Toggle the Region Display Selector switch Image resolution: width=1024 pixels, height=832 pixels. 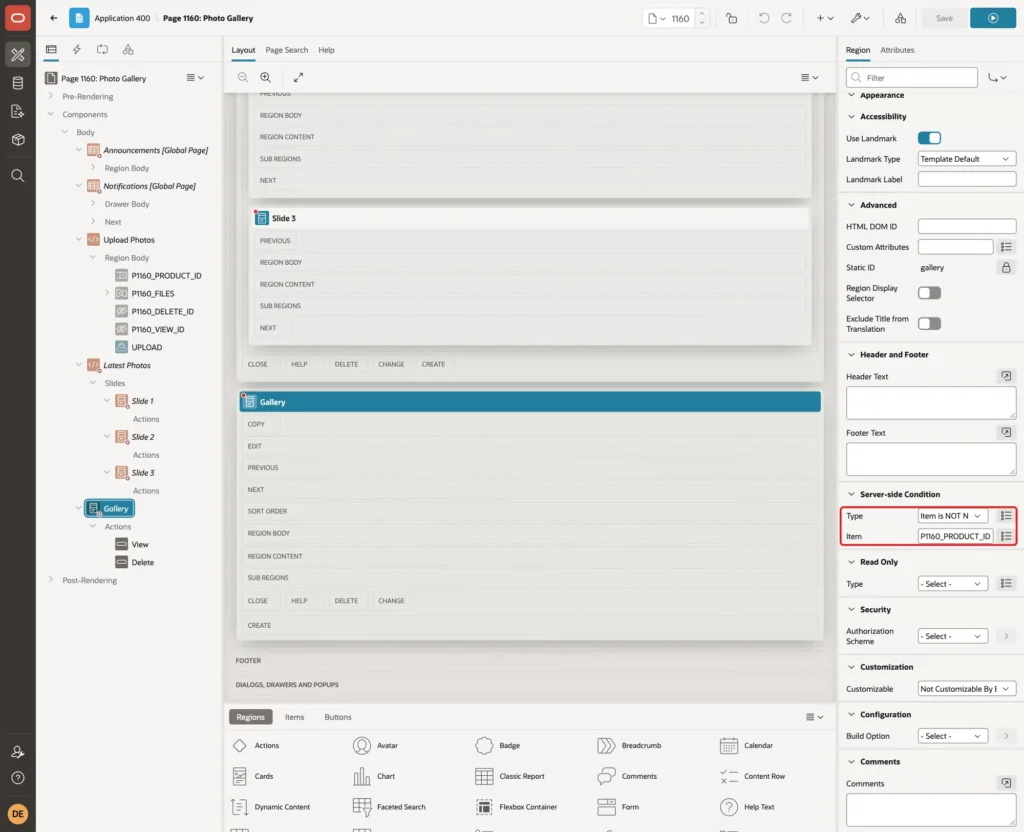click(929, 293)
